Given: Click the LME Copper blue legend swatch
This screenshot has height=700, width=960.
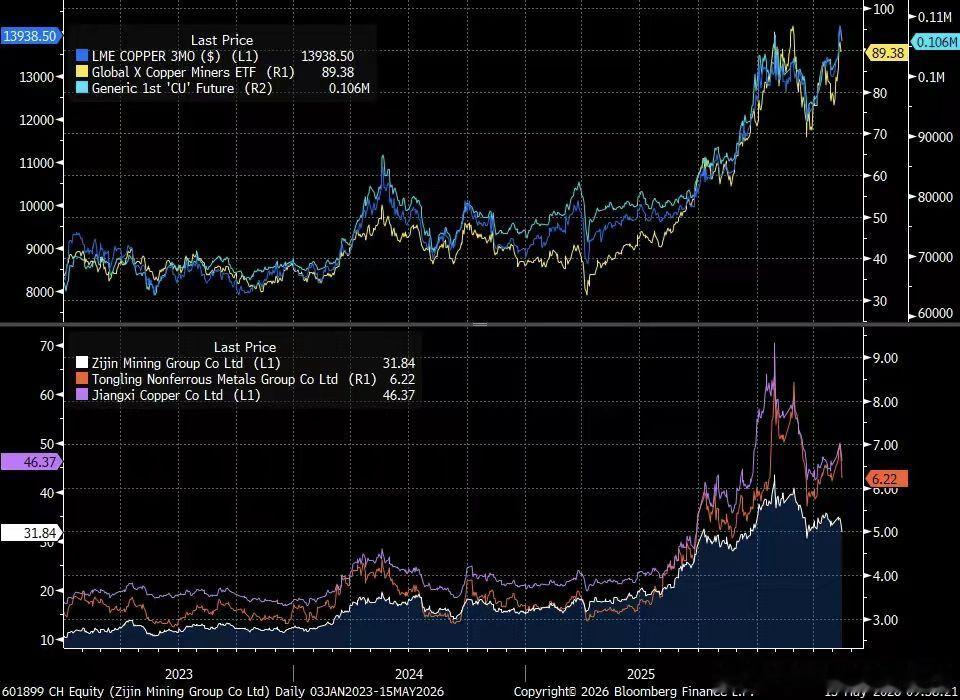Looking at the screenshot, I should pos(83,56).
